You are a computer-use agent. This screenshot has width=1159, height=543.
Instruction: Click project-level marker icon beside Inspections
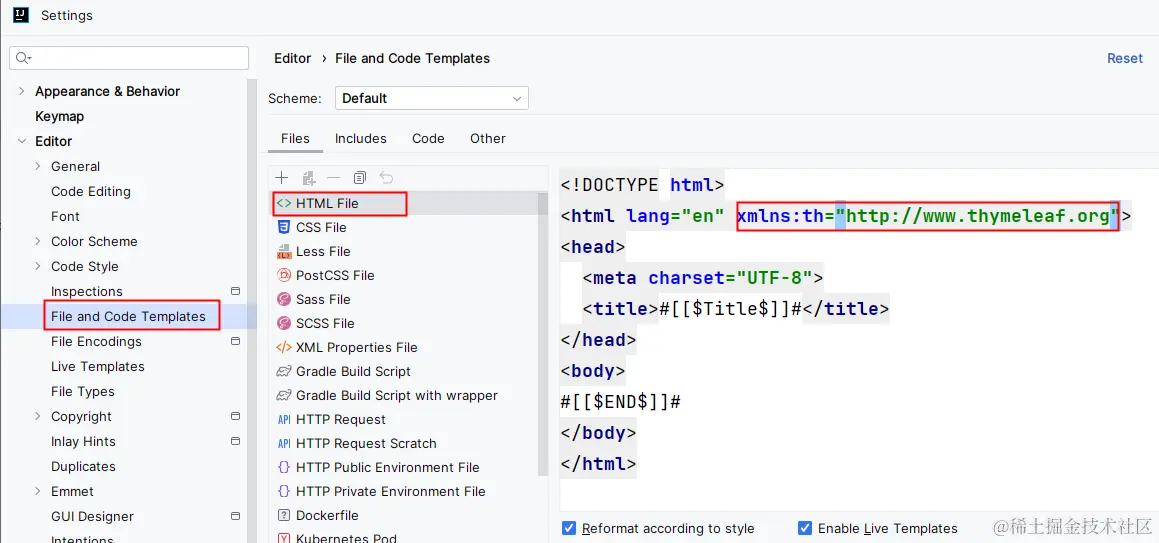pyautogui.click(x=236, y=291)
